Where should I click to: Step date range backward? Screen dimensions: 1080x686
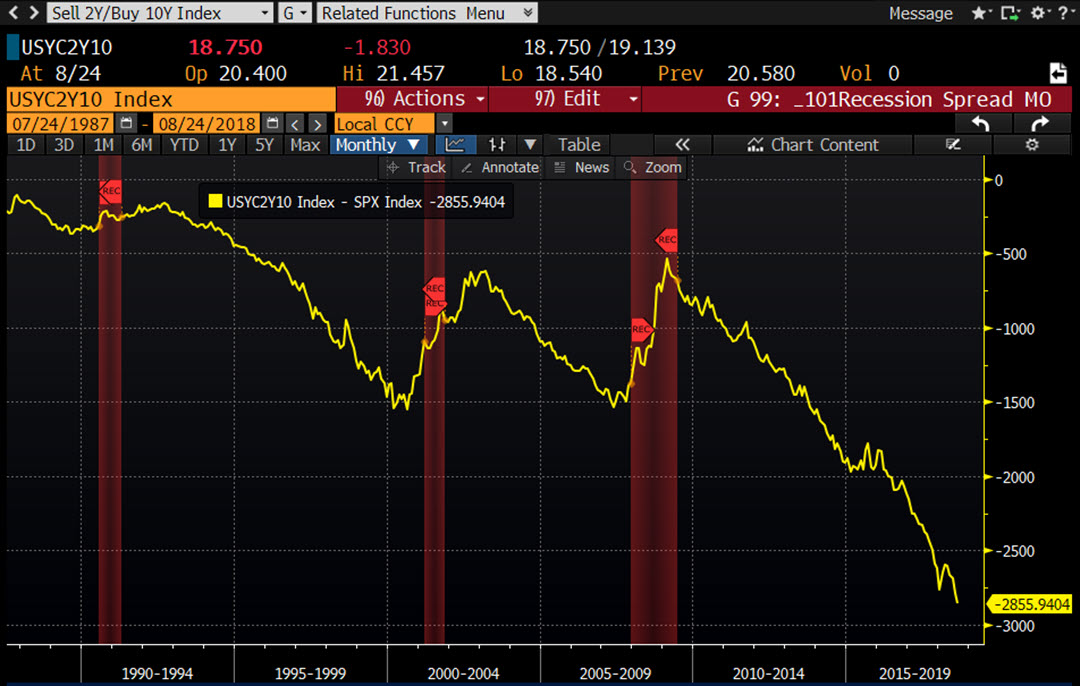tap(295, 124)
